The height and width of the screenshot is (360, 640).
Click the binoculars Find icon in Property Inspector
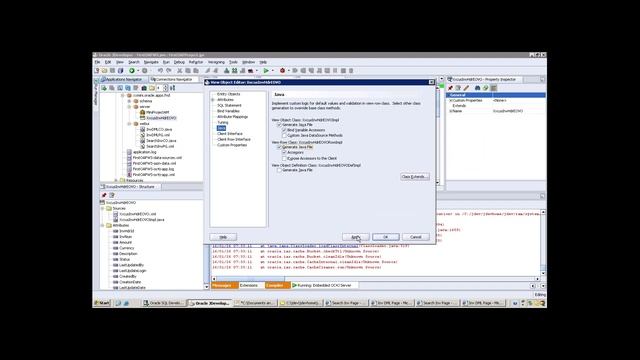coord(477,88)
